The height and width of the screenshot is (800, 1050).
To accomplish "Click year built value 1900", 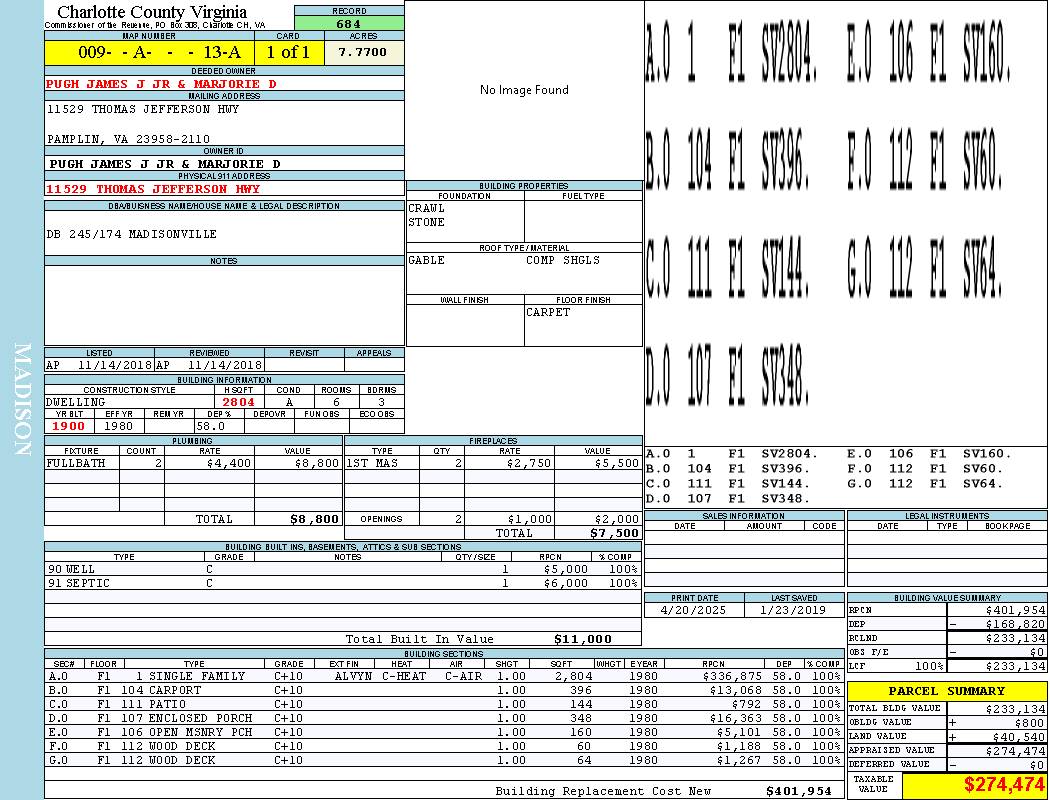I will 68,426.
